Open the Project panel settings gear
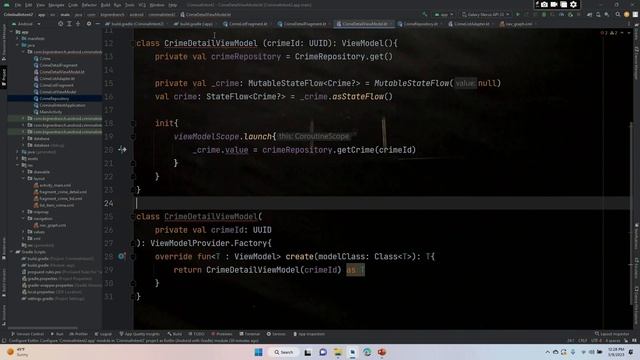The image size is (640, 360). 89,24
